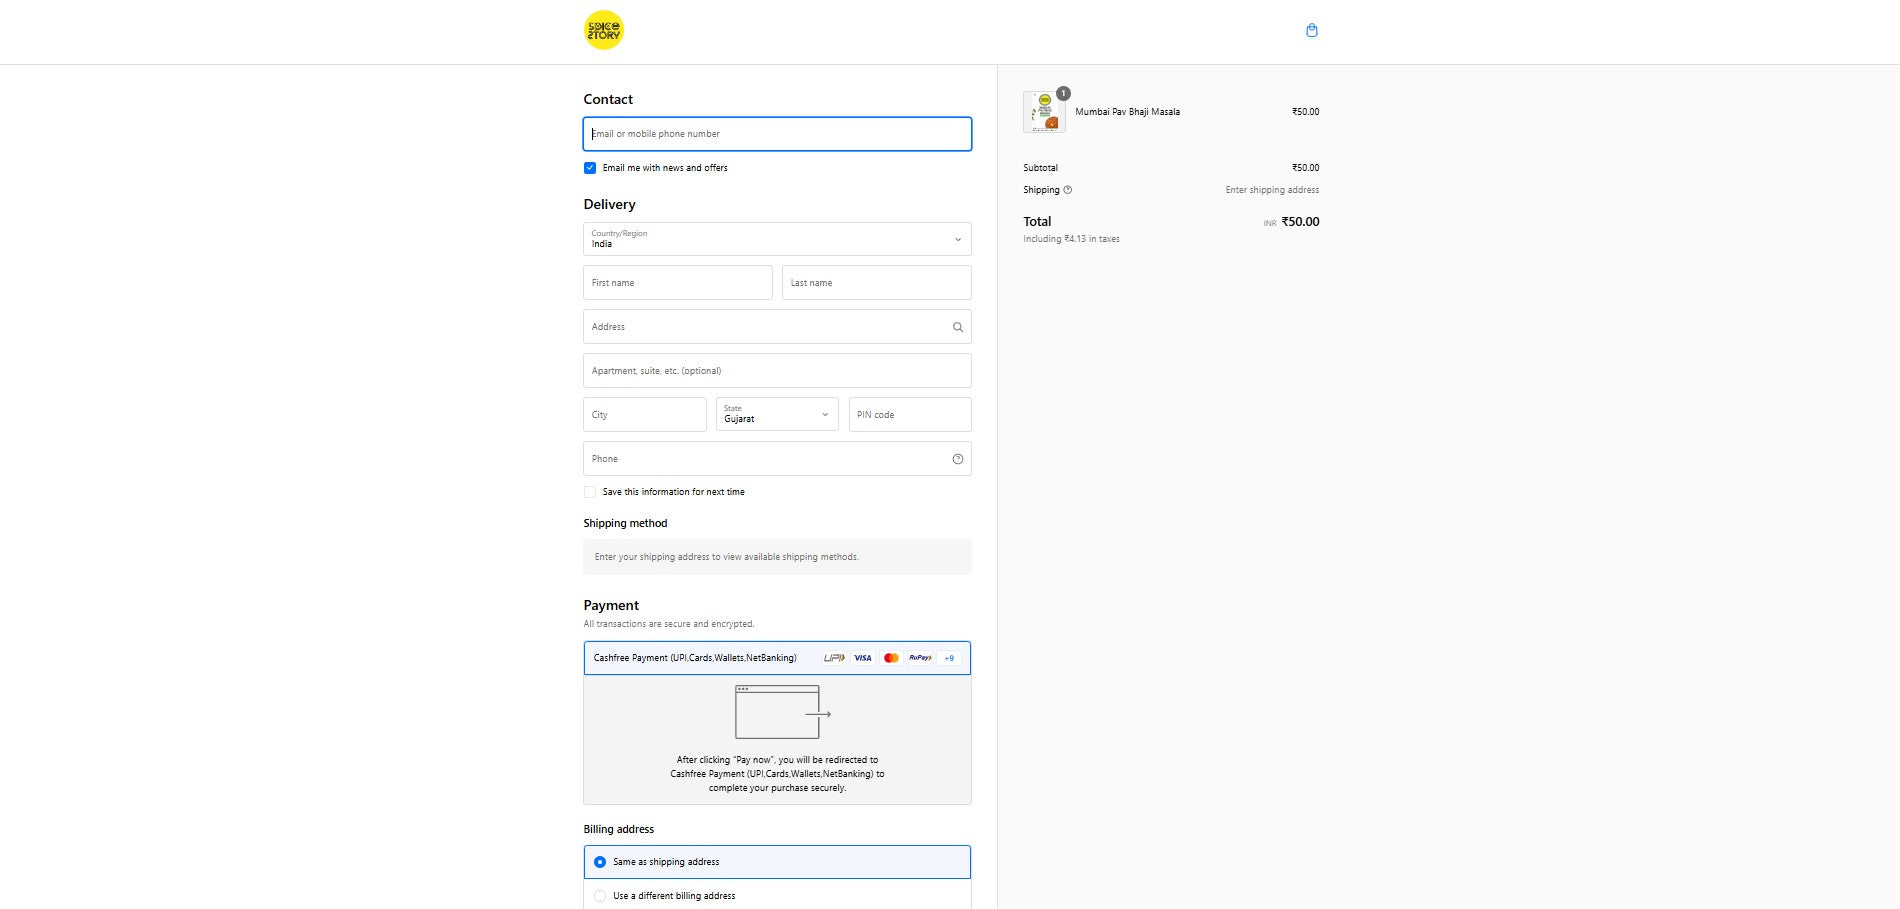1900x909 pixels.
Task: Expand the State dropdown showing Gujarat
Action: 776,415
